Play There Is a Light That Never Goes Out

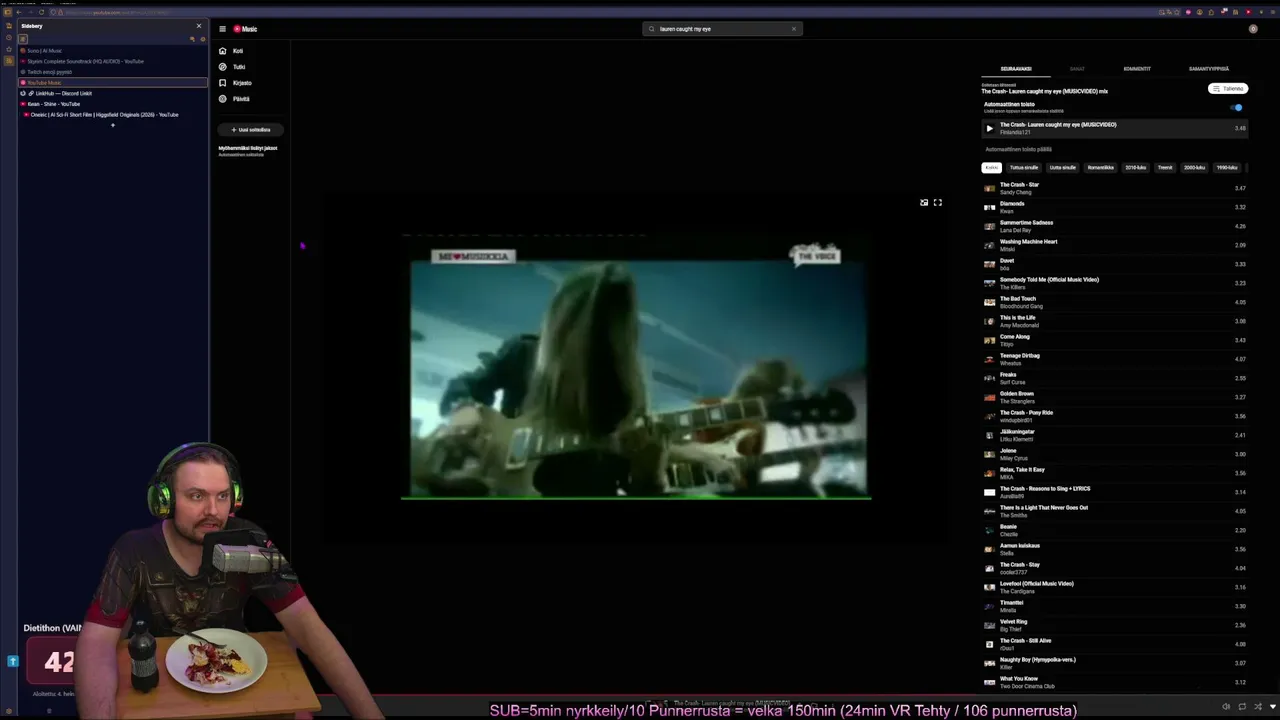(1115, 511)
